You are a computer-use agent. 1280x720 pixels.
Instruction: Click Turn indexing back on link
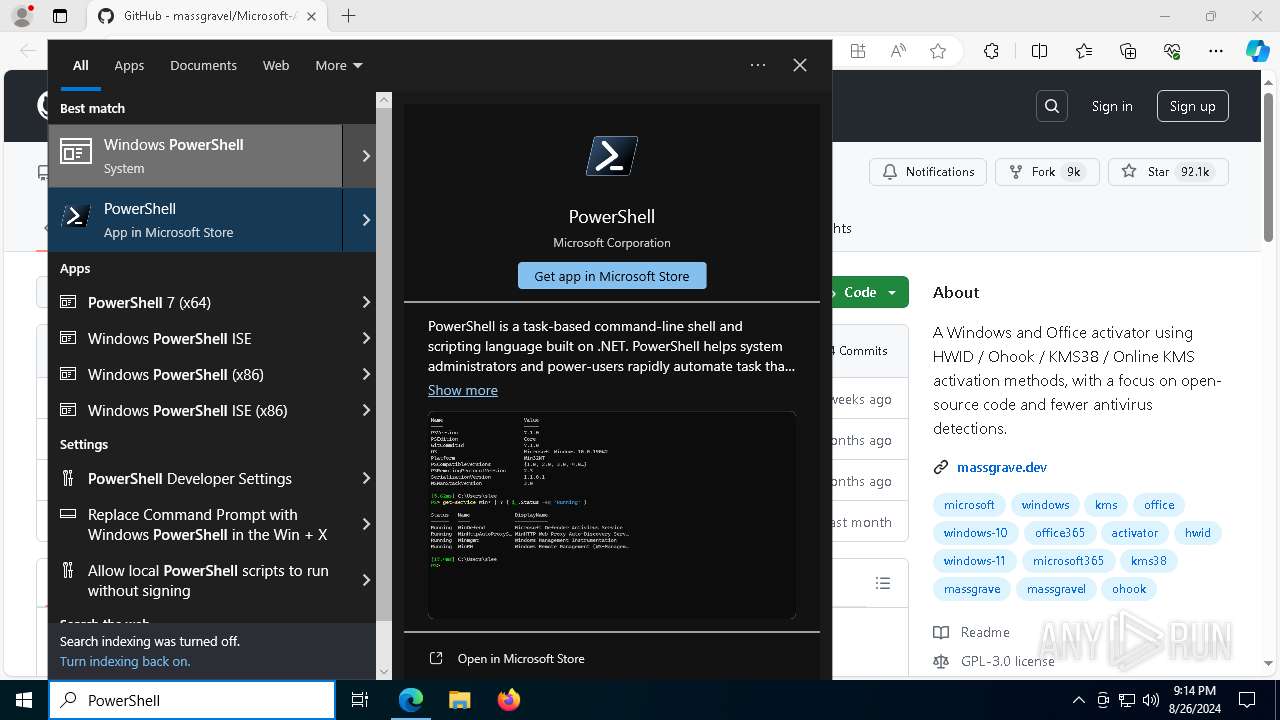coord(125,661)
